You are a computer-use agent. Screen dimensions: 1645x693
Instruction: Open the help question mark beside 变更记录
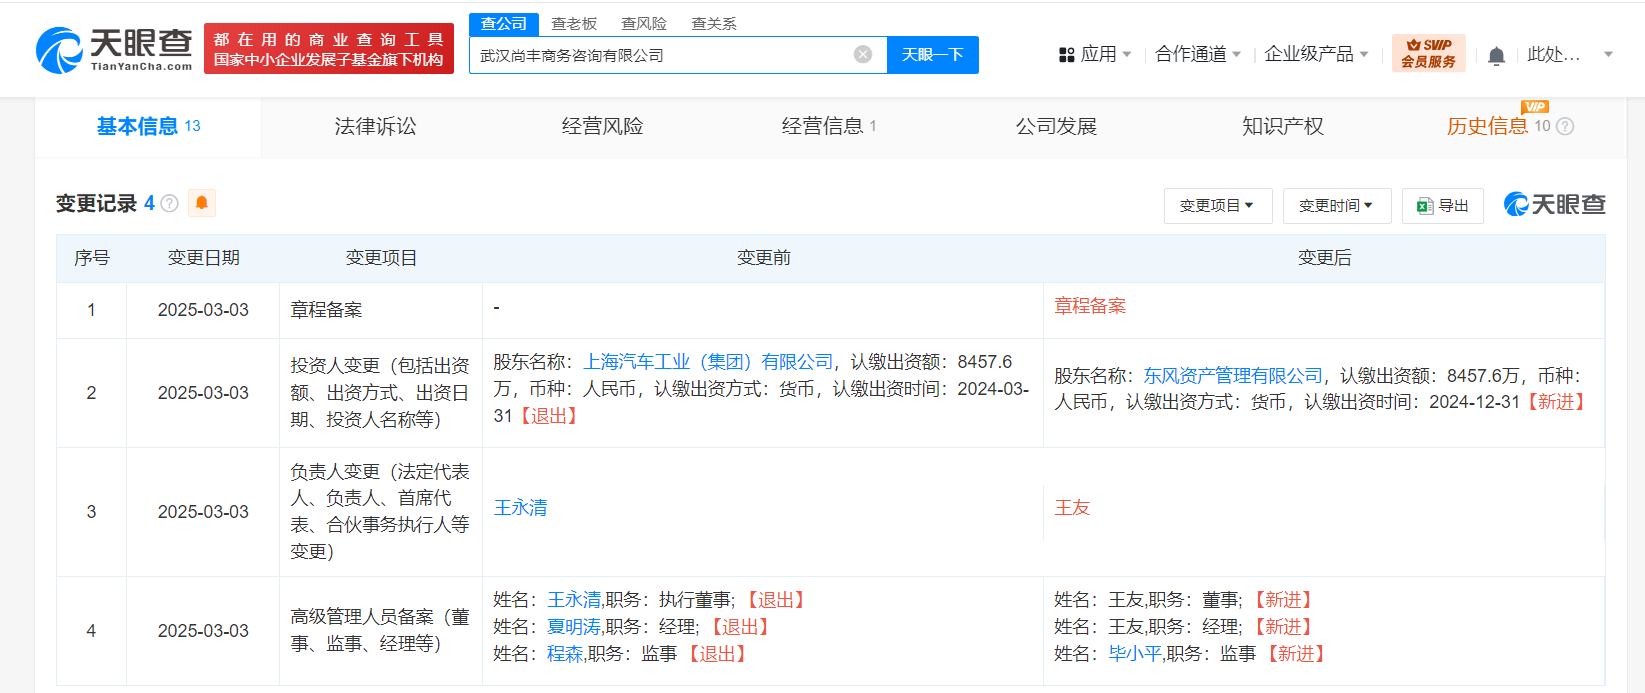(170, 204)
